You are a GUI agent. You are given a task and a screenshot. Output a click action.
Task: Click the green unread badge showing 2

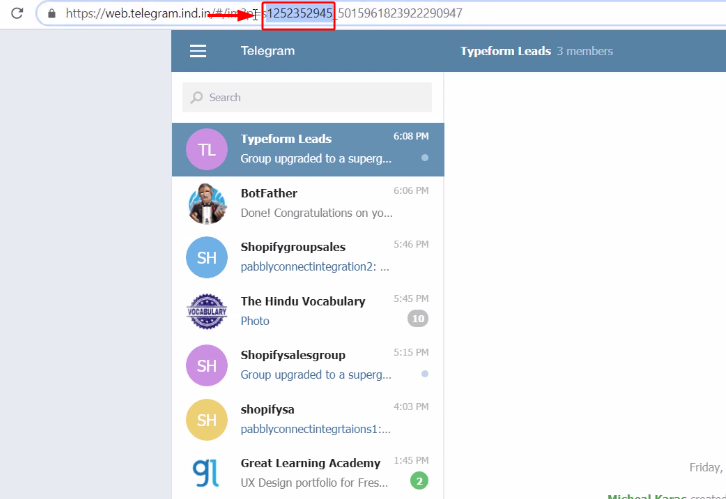coord(419,481)
